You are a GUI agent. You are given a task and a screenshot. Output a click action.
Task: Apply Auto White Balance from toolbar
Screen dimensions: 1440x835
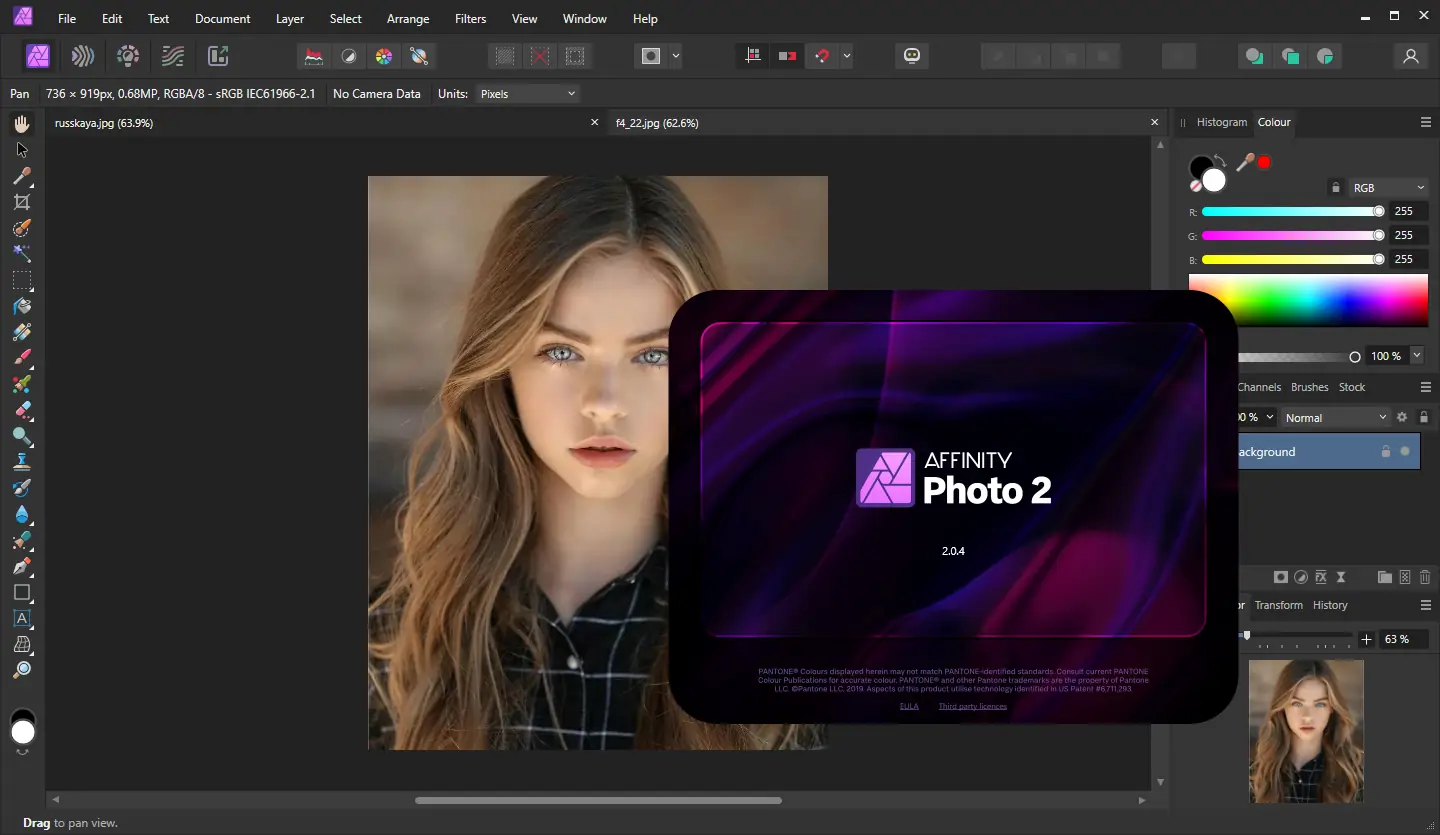[419, 56]
